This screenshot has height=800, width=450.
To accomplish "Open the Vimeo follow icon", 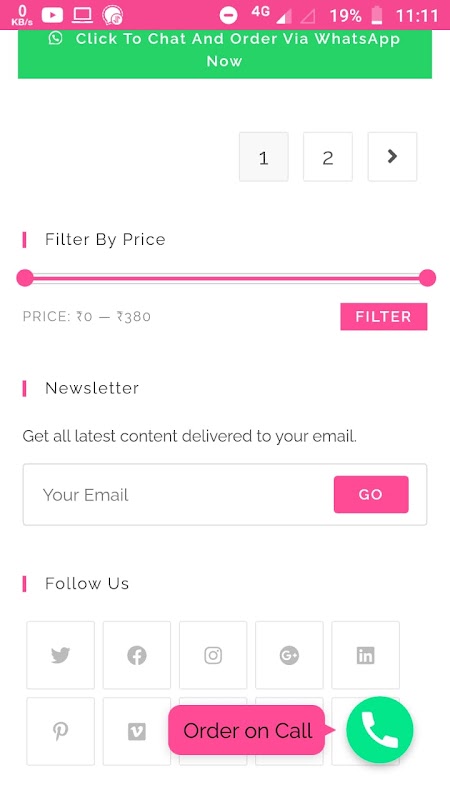I will tap(137, 732).
